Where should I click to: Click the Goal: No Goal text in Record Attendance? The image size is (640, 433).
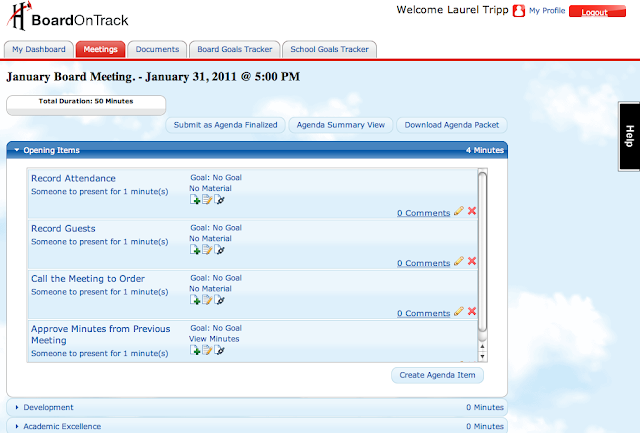[x=216, y=178]
